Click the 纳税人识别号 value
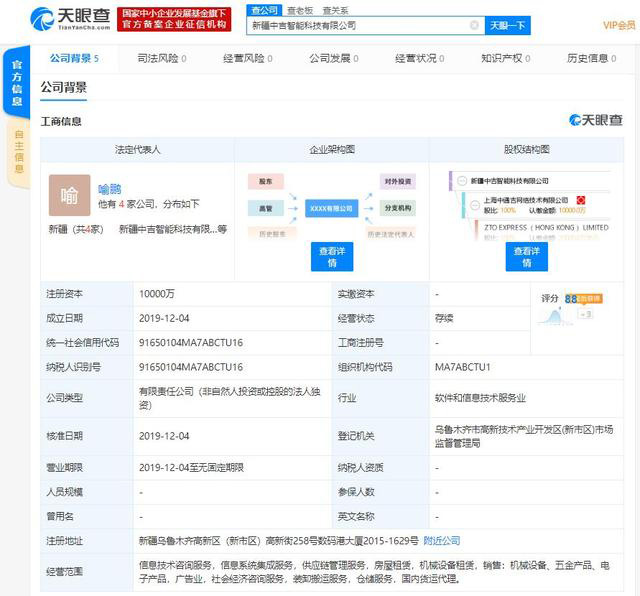 click(191, 367)
